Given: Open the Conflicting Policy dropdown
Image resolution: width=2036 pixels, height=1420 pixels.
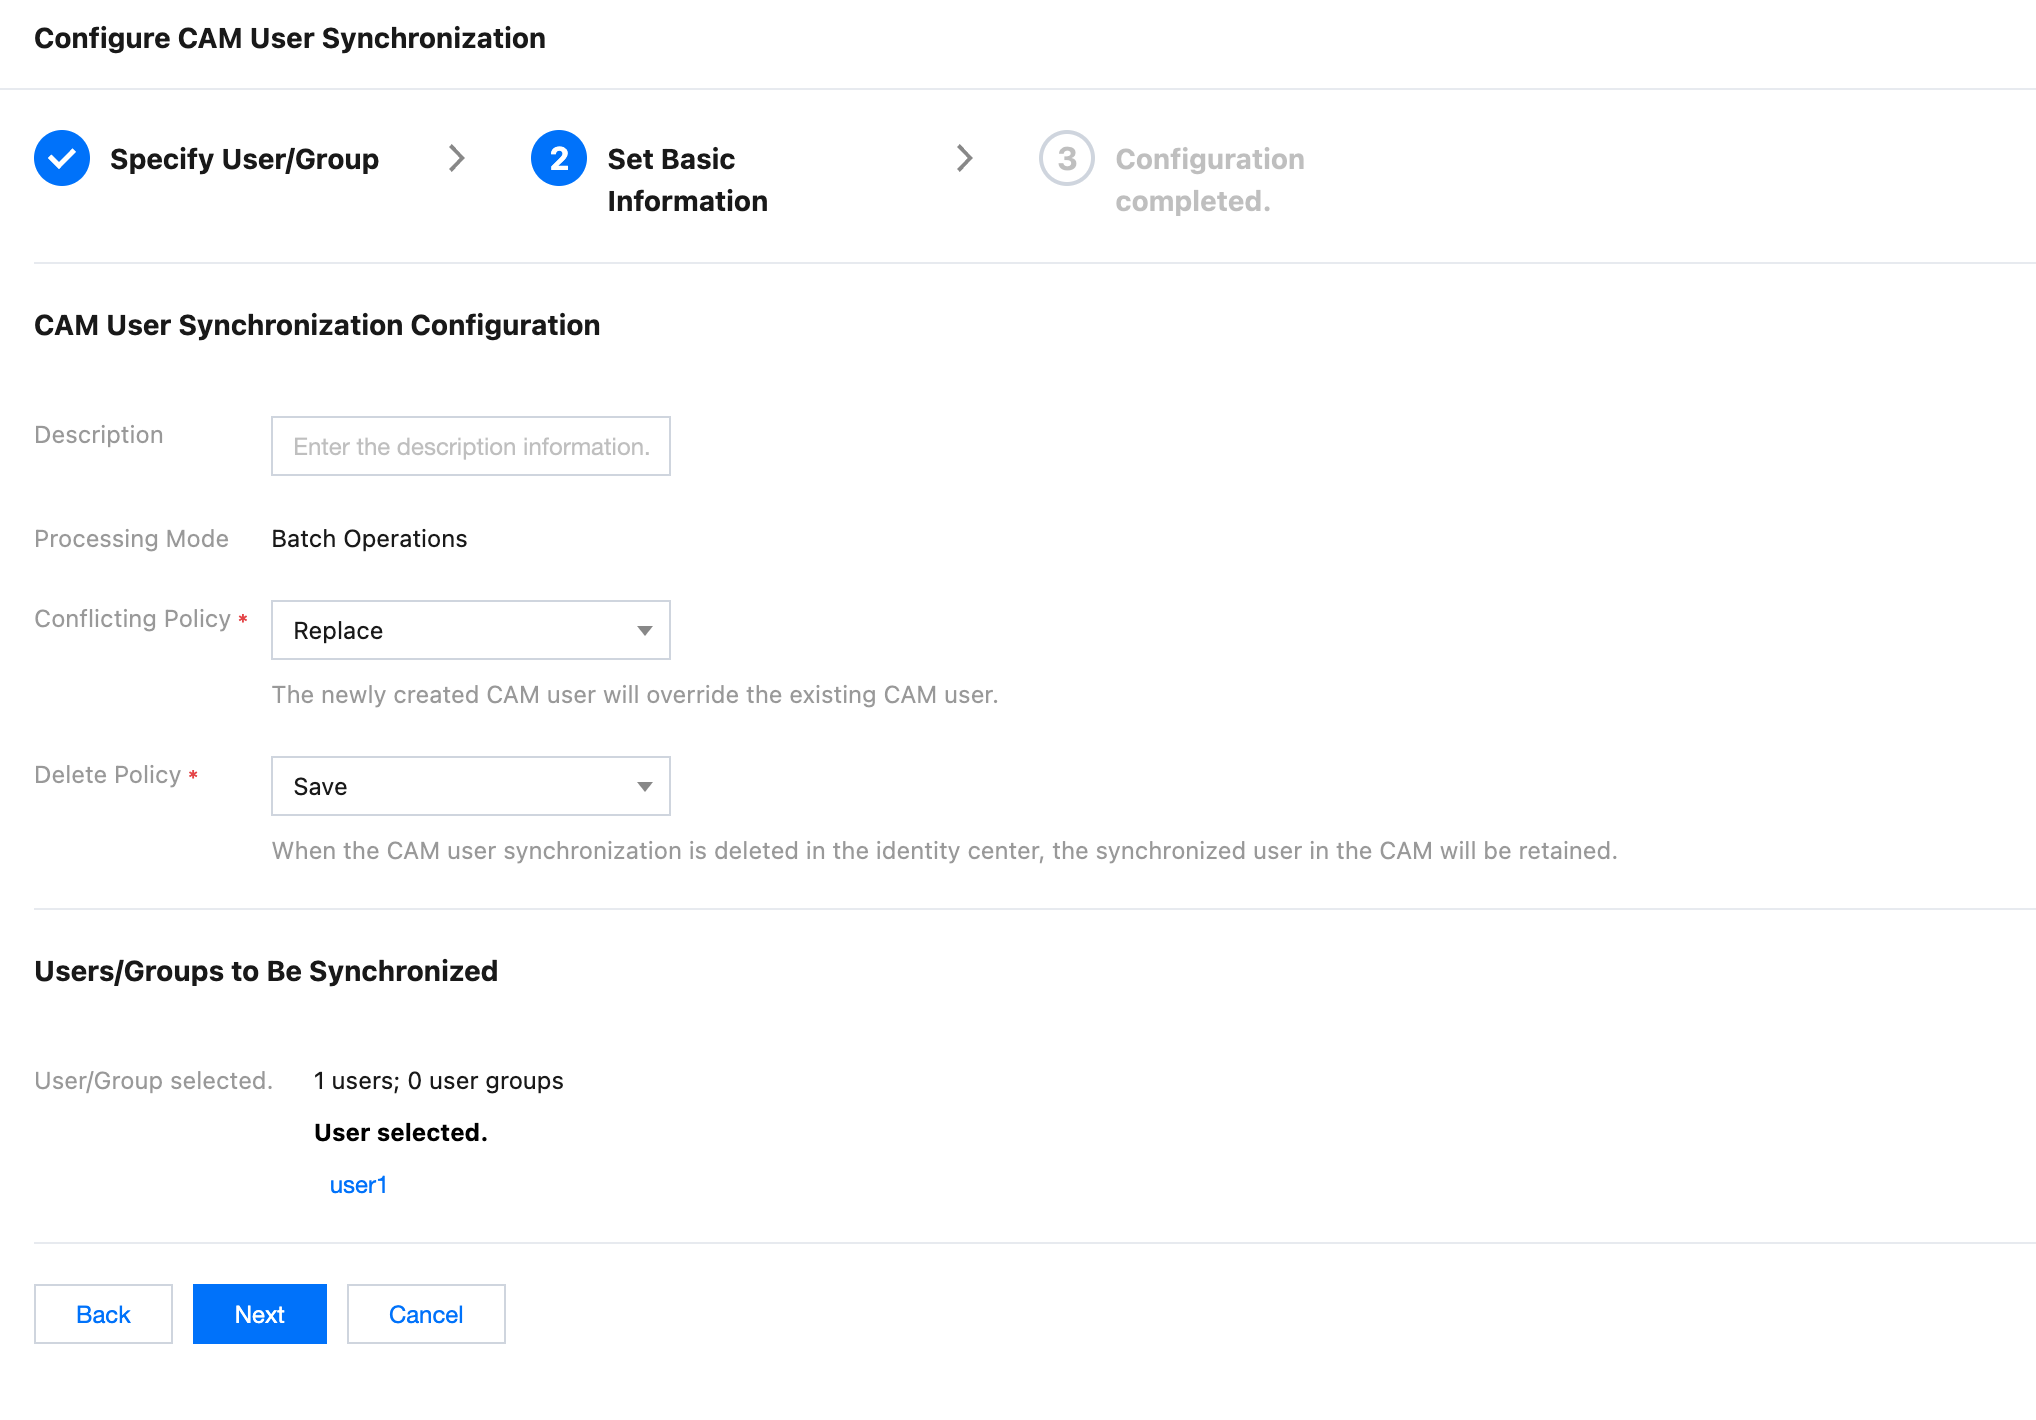Looking at the screenshot, I should click(x=471, y=630).
